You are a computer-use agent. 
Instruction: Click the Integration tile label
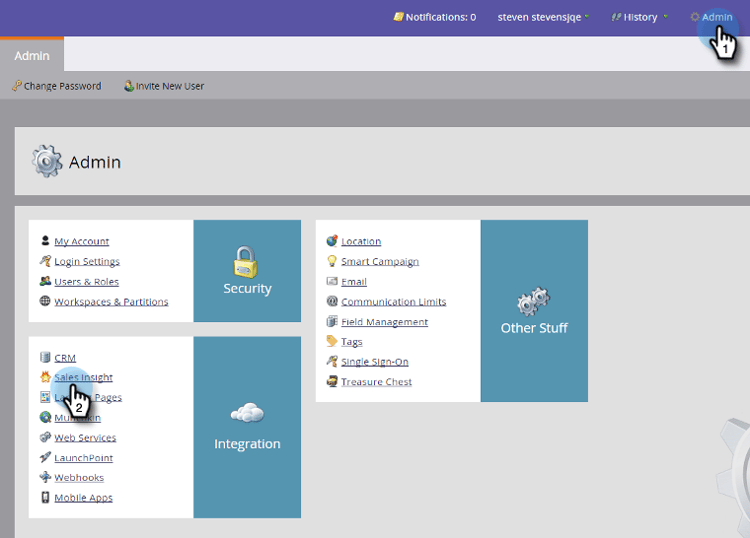tap(247, 444)
